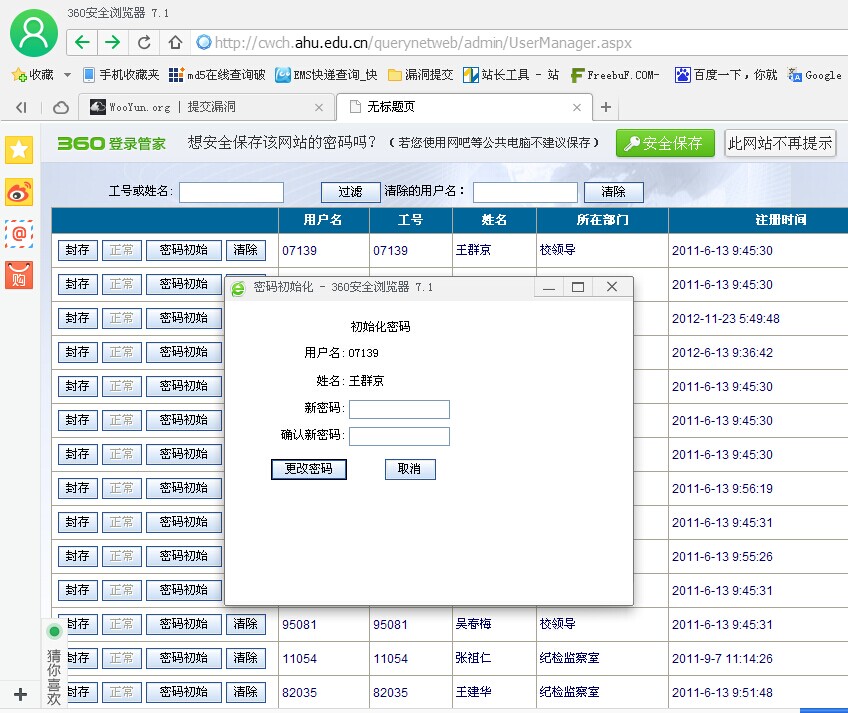Image resolution: width=848 pixels, height=713 pixels.
Task: Open the EMS快递查询 bookmark
Action: 326,75
